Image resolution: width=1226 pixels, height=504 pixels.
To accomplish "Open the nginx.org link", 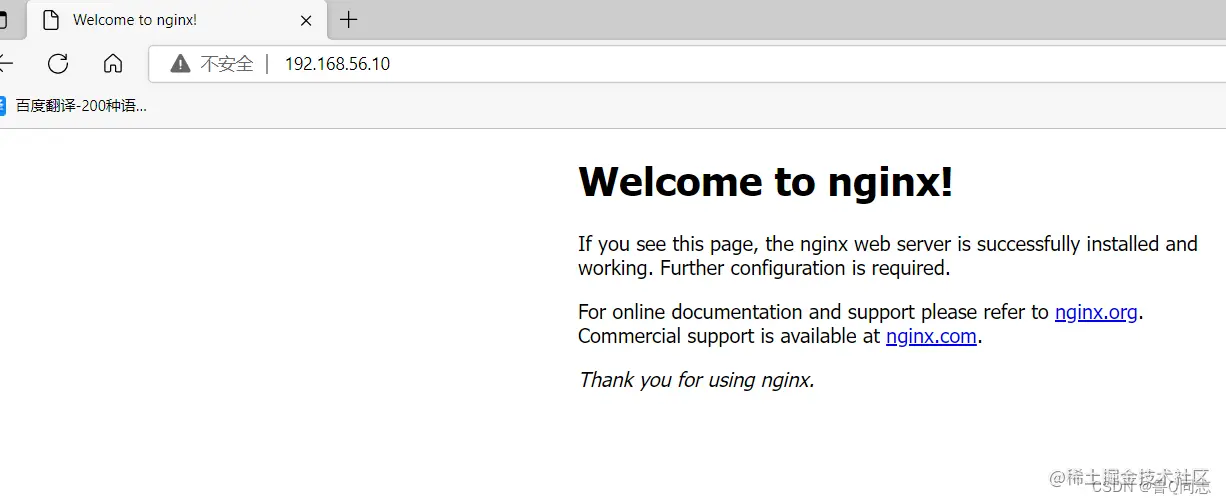I will coord(1096,312).
